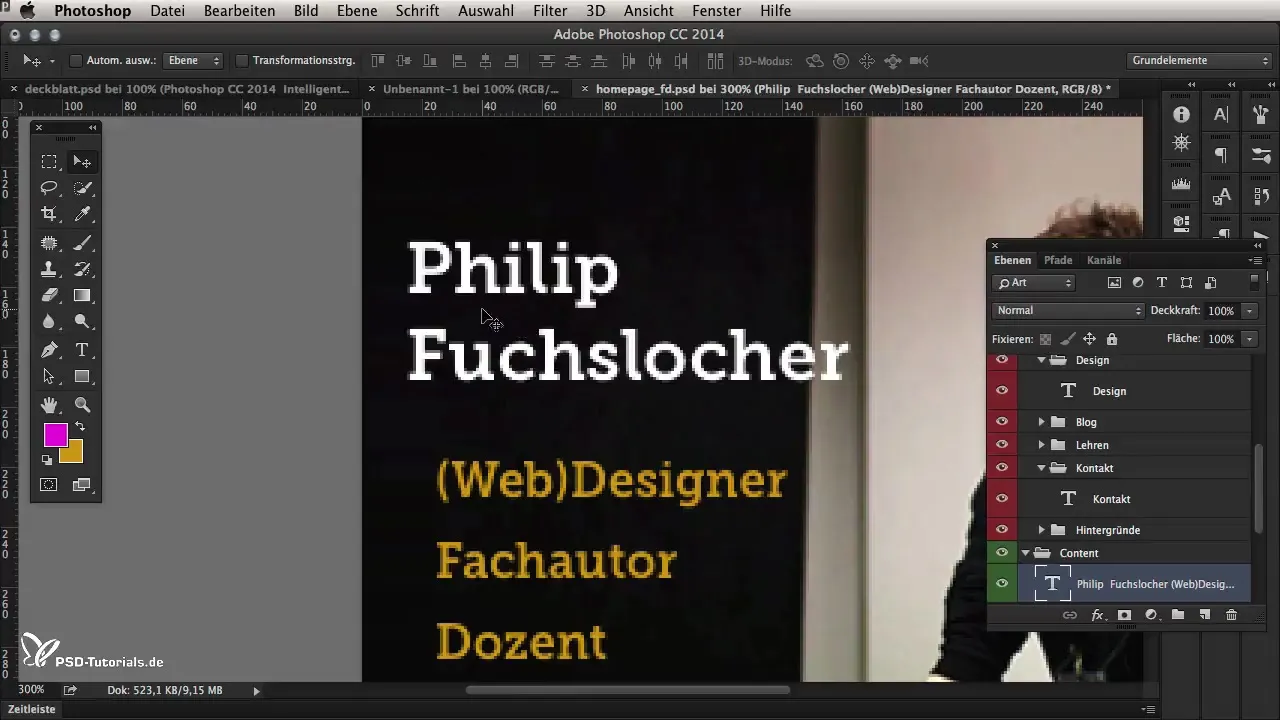Select the Blur tool
The width and height of the screenshot is (1280, 720).
[x=49, y=321]
